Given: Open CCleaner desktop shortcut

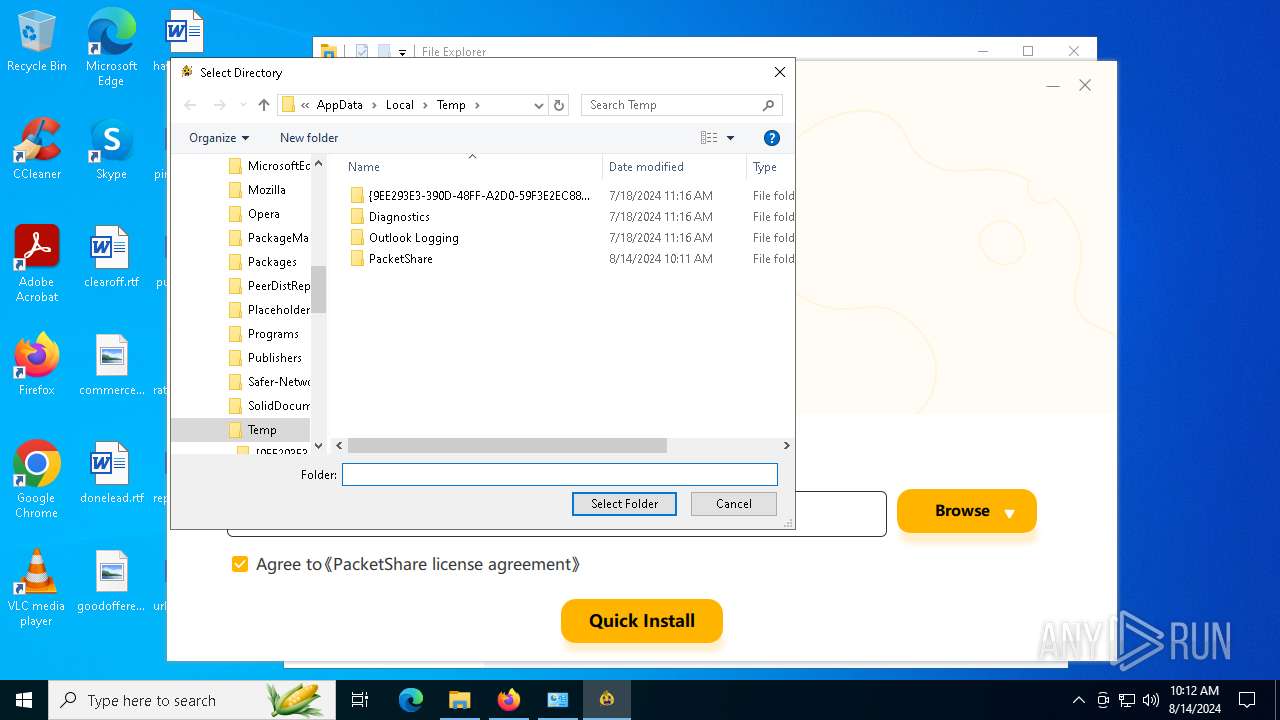Looking at the screenshot, I should click(37, 149).
